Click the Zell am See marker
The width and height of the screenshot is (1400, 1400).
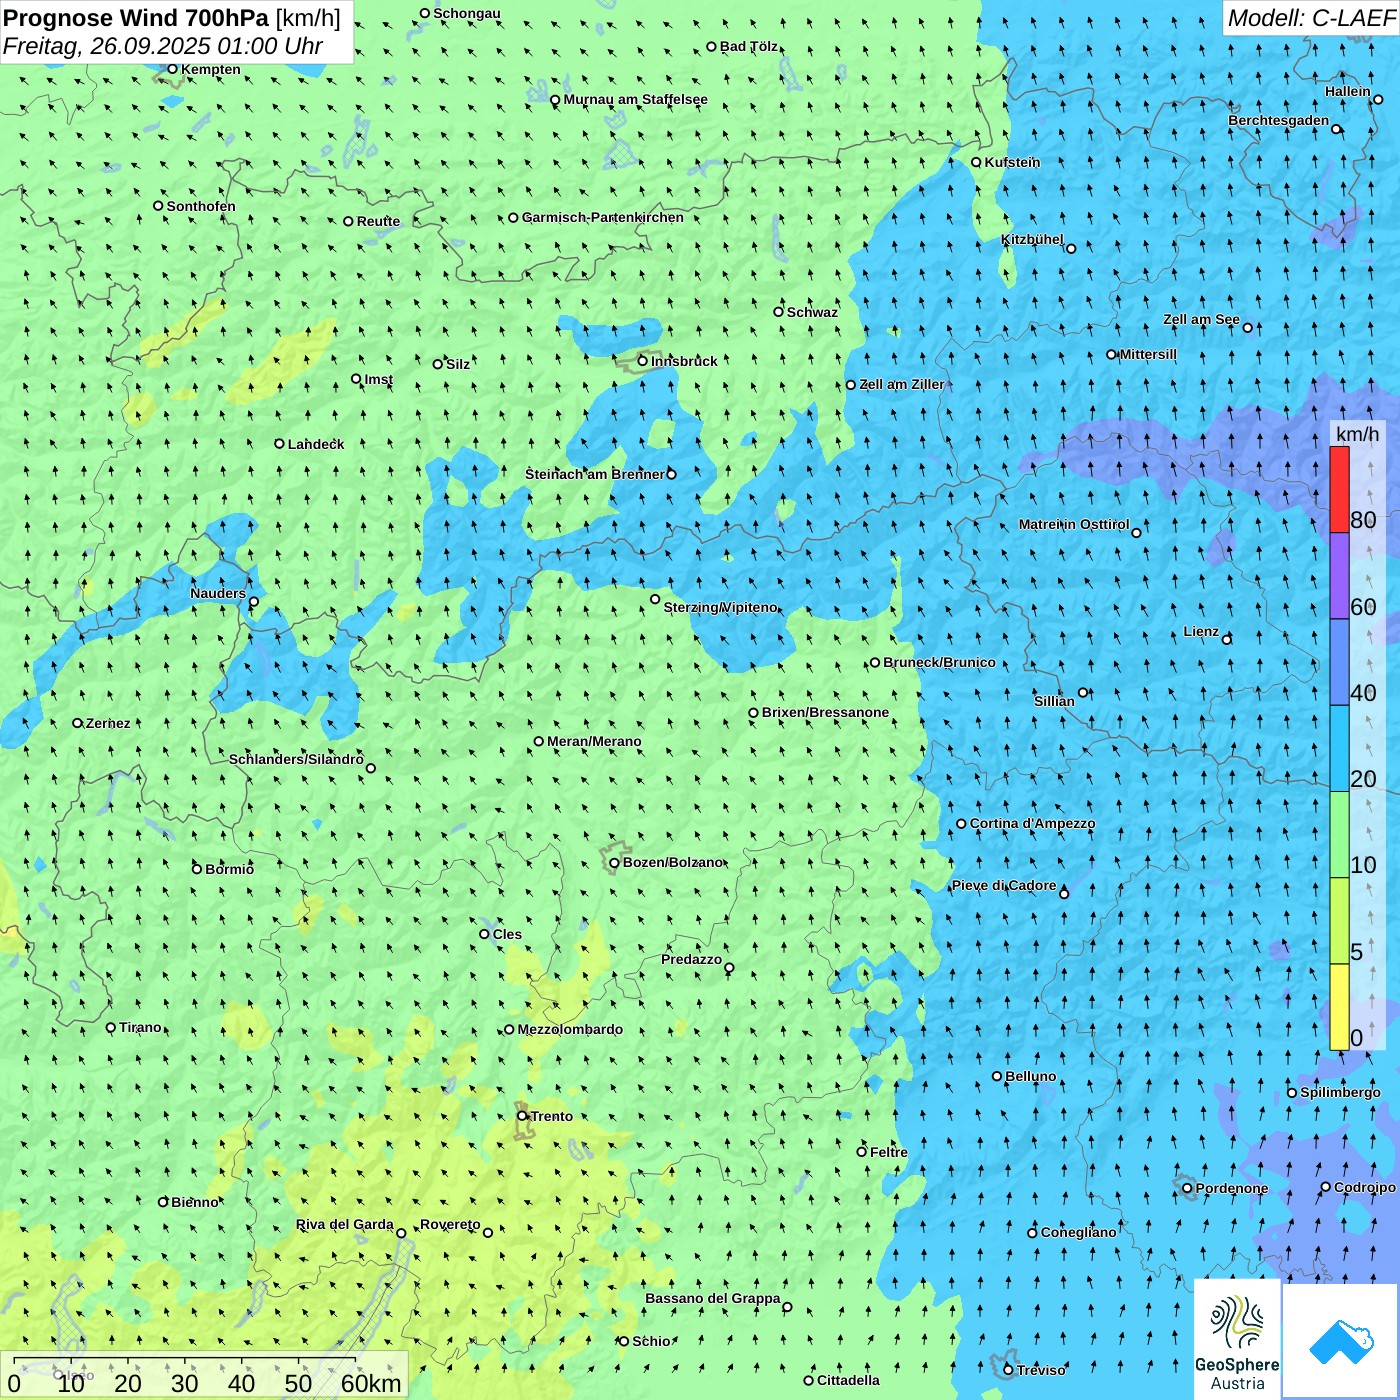click(x=1247, y=327)
